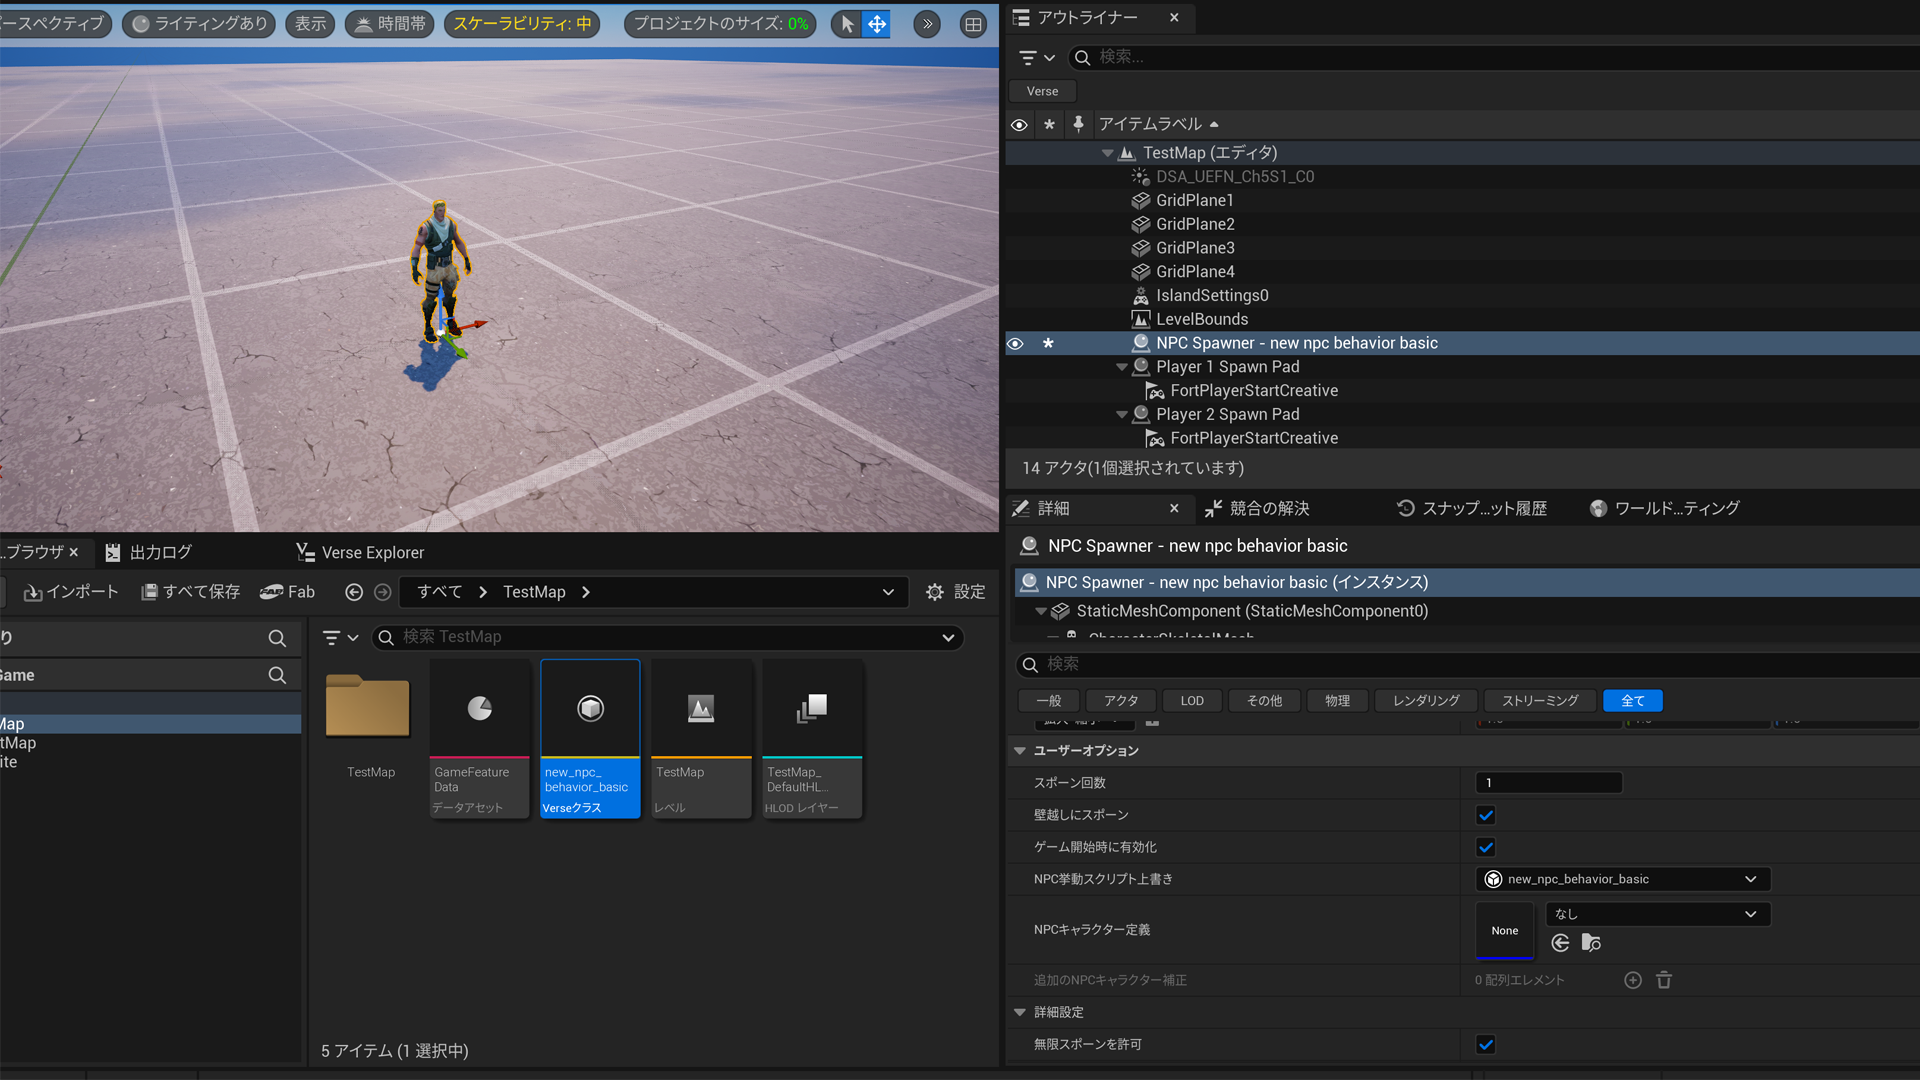Use selected asset for NPC character definition arrow
The height and width of the screenshot is (1080, 1920).
[1560, 943]
